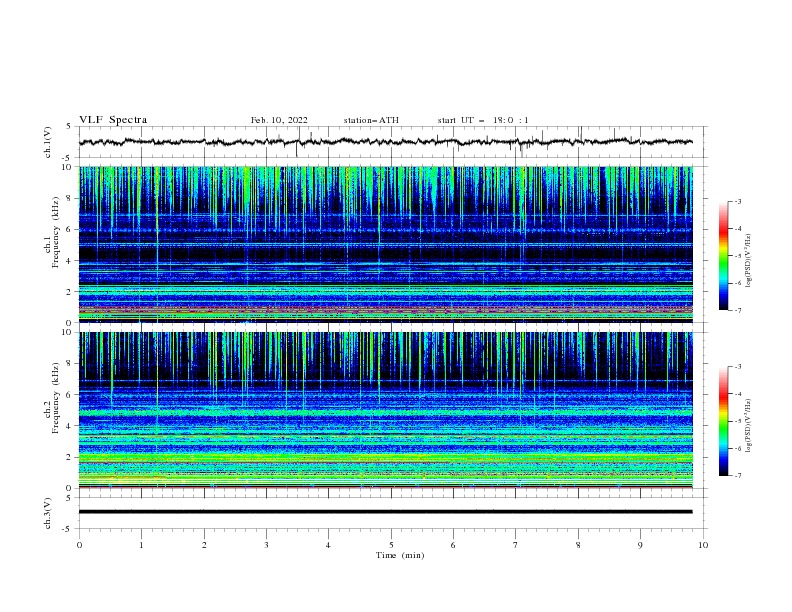Click the "ch.3(V)" waveform axis label

pyautogui.click(x=48, y=513)
